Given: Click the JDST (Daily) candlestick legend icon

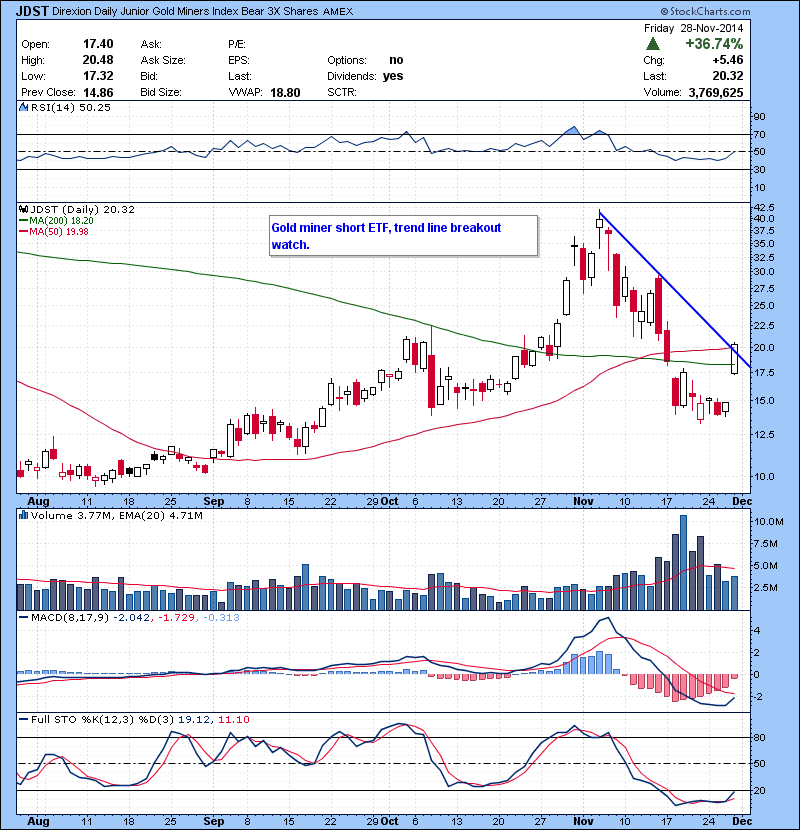Looking at the screenshot, I should click(x=23, y=210).
